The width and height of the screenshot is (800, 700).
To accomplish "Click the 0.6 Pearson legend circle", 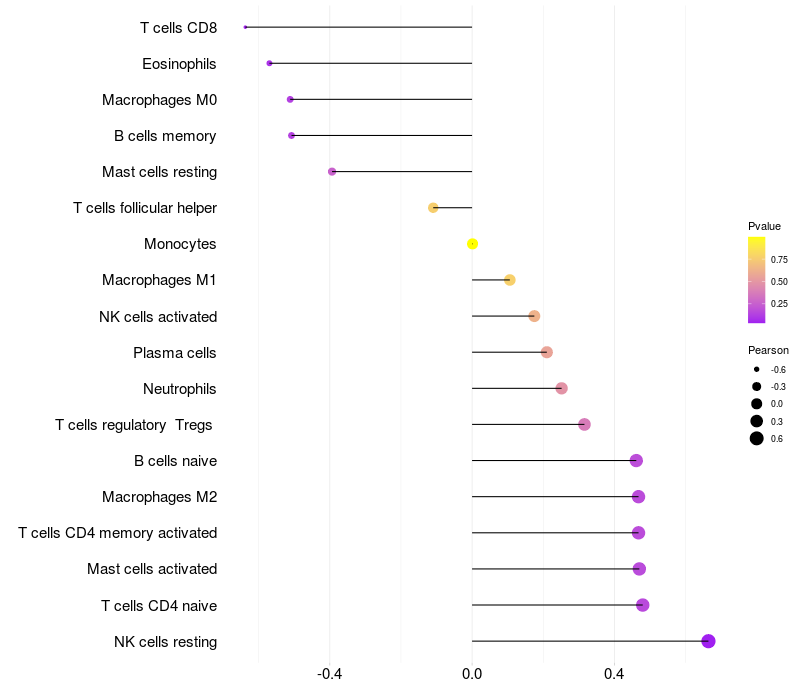I will 757,438.
